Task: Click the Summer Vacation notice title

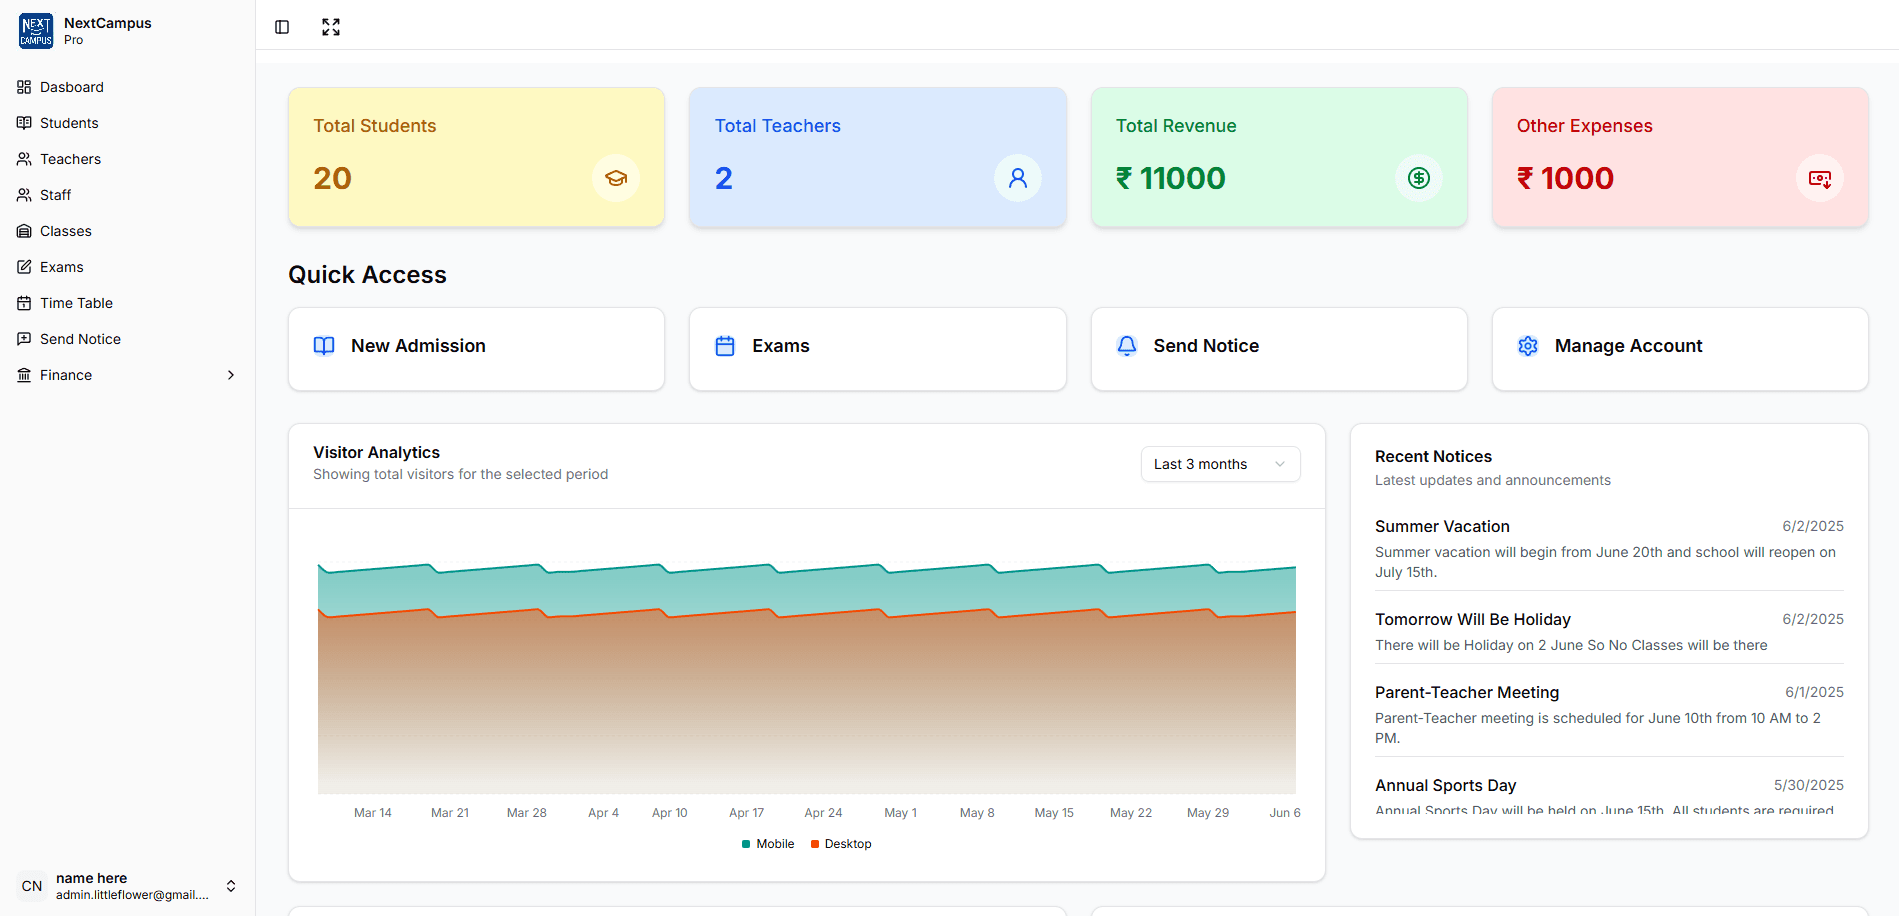Action: pos(1442,526)
